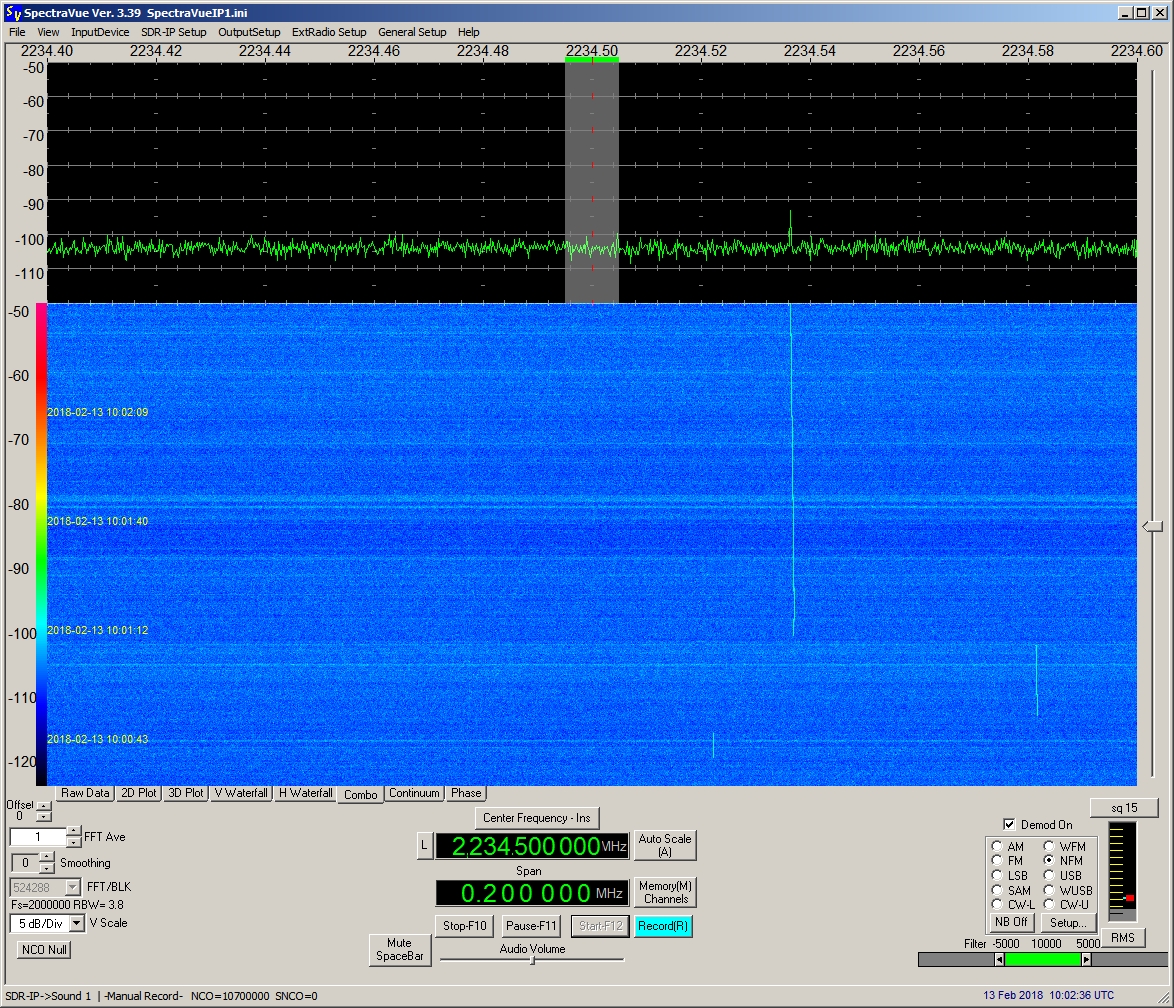Select the USB demodulation mode

(x=1049, y=875)
